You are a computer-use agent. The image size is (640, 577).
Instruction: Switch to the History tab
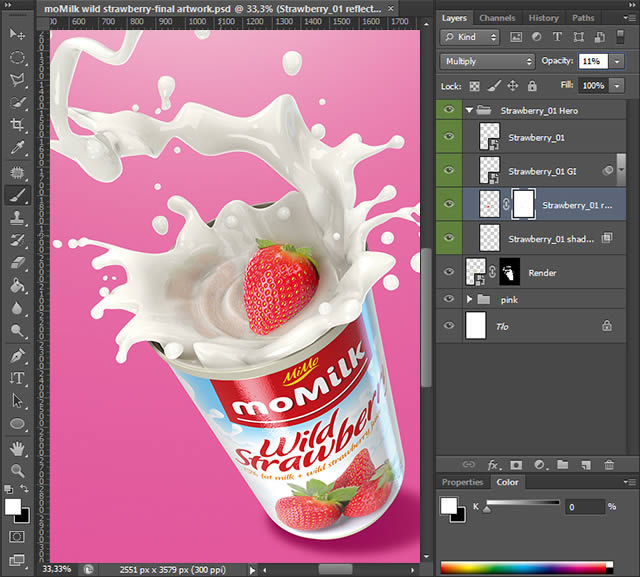click(x=543, y=18)
